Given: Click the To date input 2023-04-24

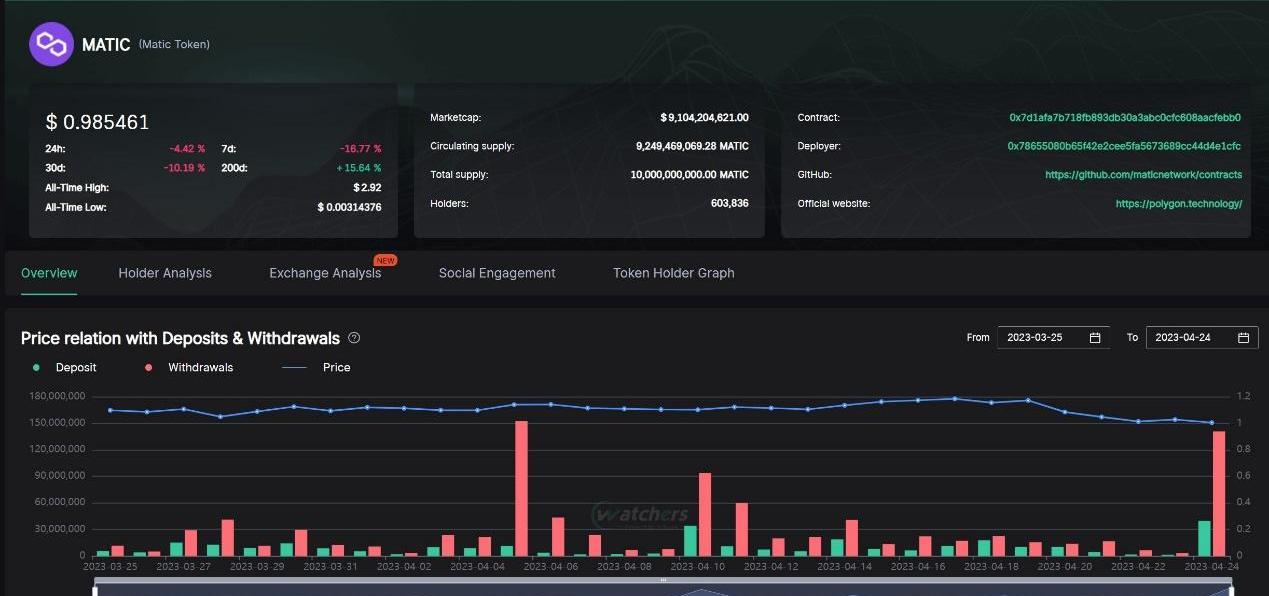Looking at the screenshot, I should (x=1188, y=338).
